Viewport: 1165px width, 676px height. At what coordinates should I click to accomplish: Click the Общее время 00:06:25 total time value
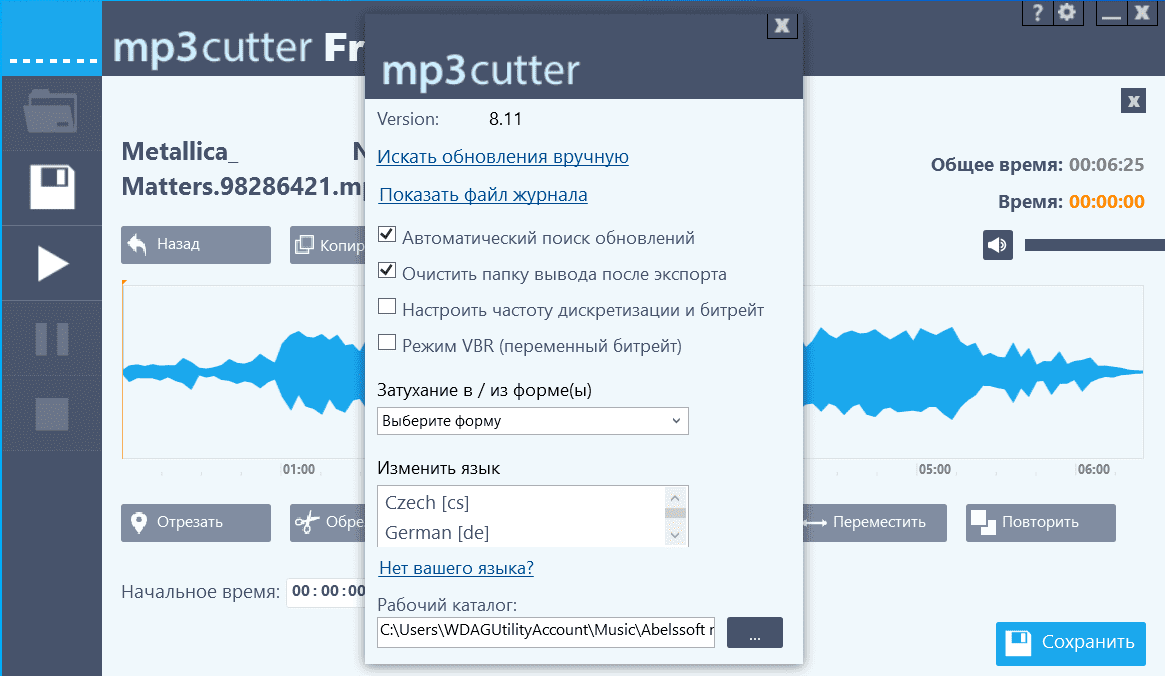[x=1106, y=165]
